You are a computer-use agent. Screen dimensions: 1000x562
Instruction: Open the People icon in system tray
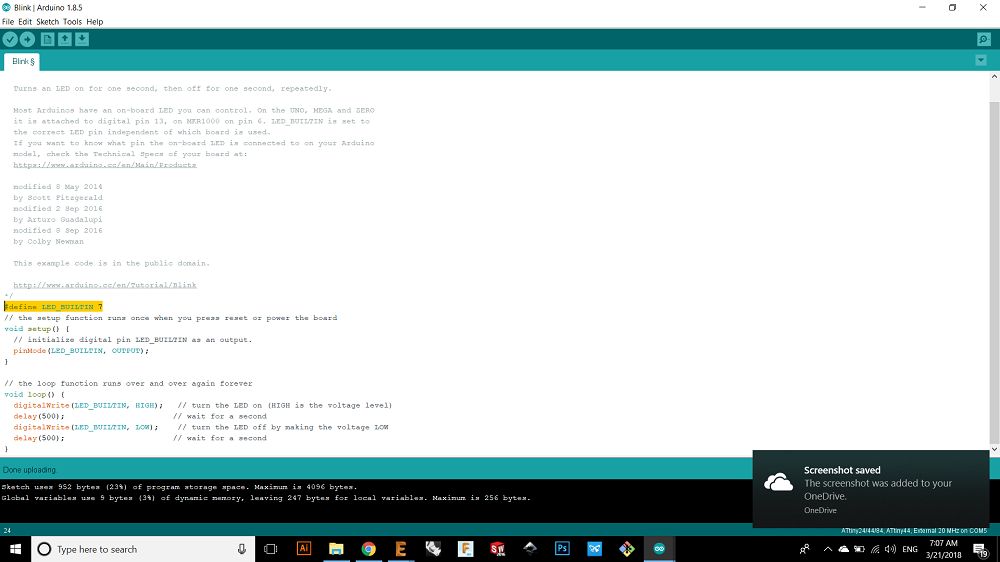click(805, 549)
